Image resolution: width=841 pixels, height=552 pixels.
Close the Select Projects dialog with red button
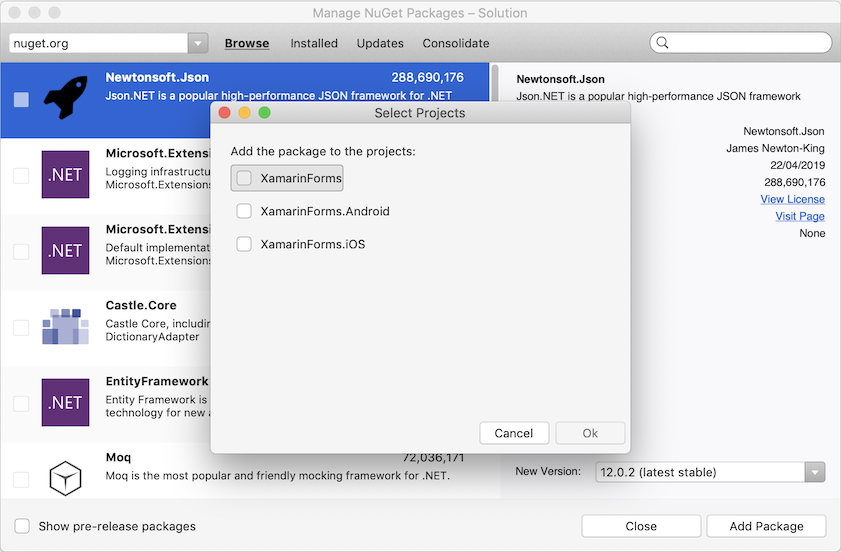click(225, 113)
